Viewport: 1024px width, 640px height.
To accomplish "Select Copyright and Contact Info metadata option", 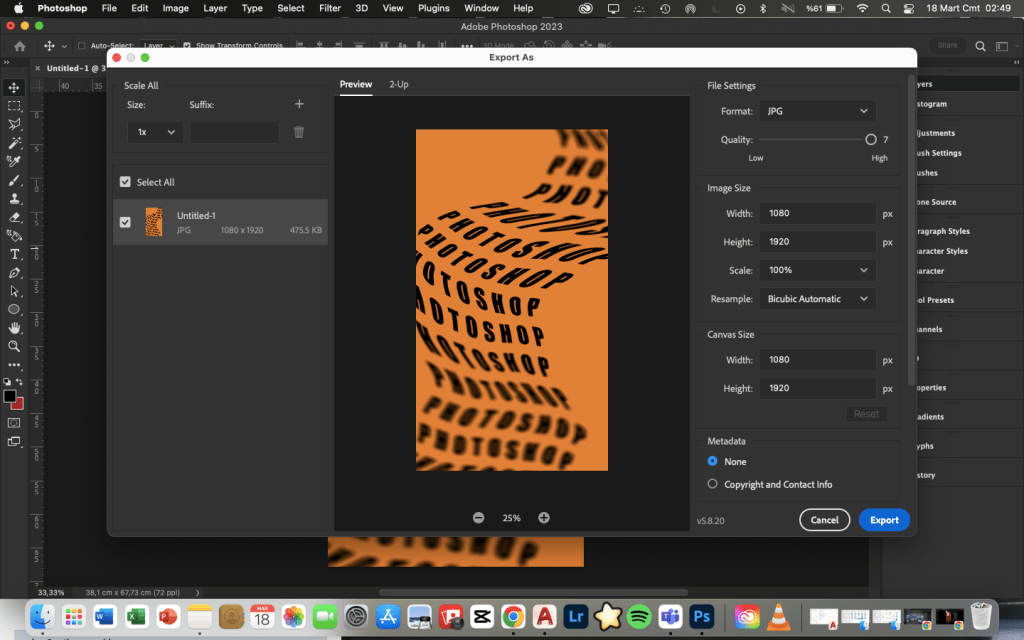I will (x=712, y=484).
